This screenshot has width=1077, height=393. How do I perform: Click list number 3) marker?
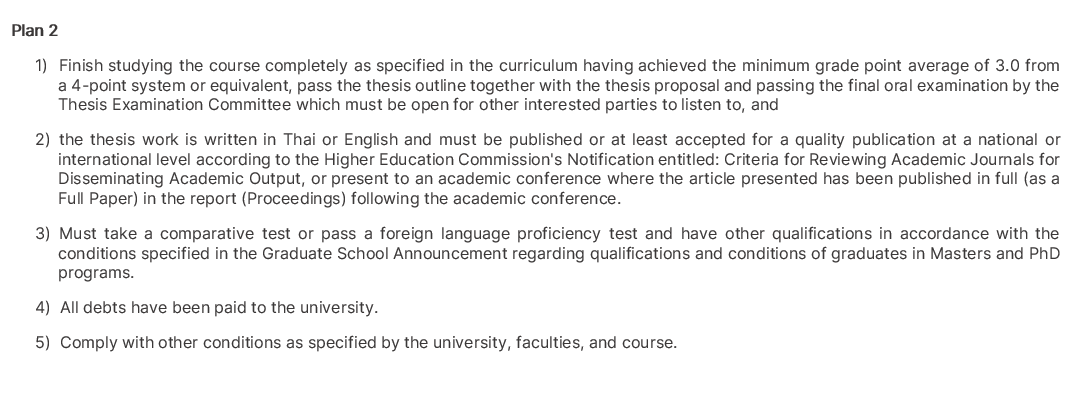[x=42, y=234]
